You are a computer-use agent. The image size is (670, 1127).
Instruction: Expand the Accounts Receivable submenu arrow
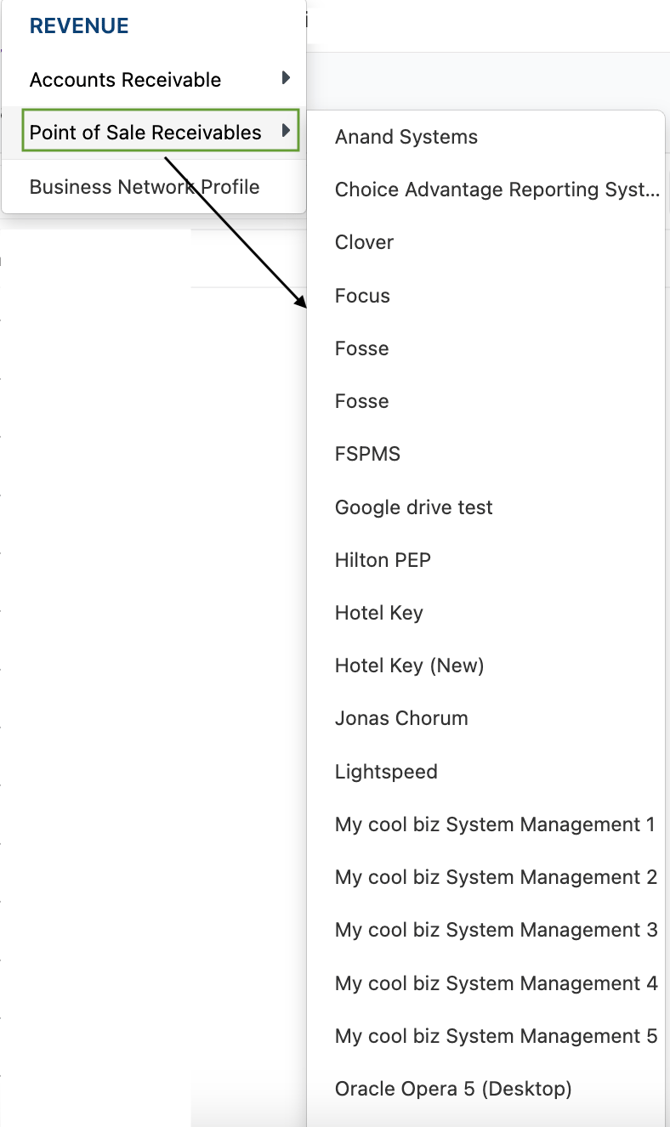285,78
